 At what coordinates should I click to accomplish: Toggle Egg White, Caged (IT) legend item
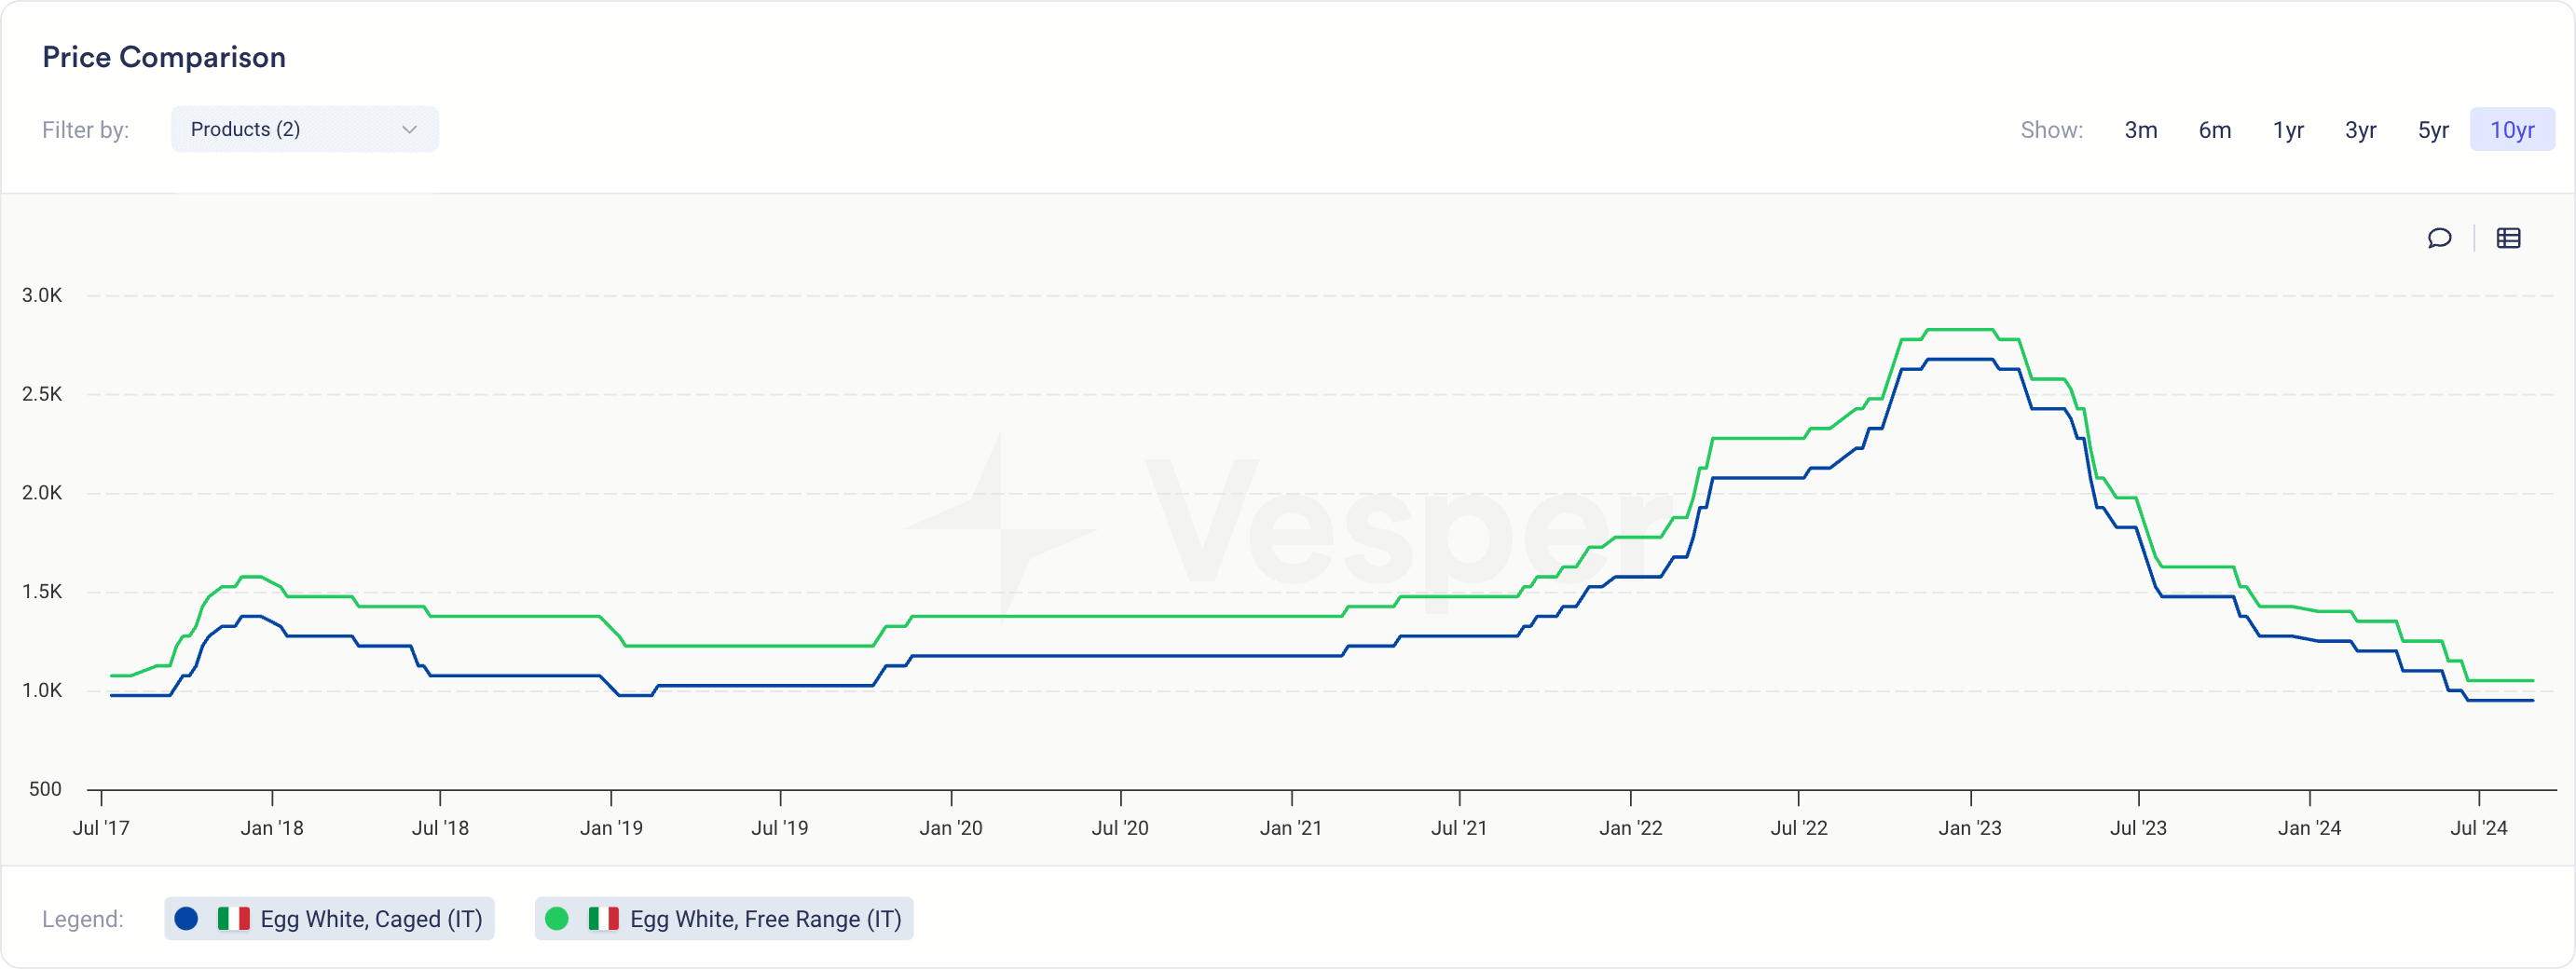coord(329,918)
